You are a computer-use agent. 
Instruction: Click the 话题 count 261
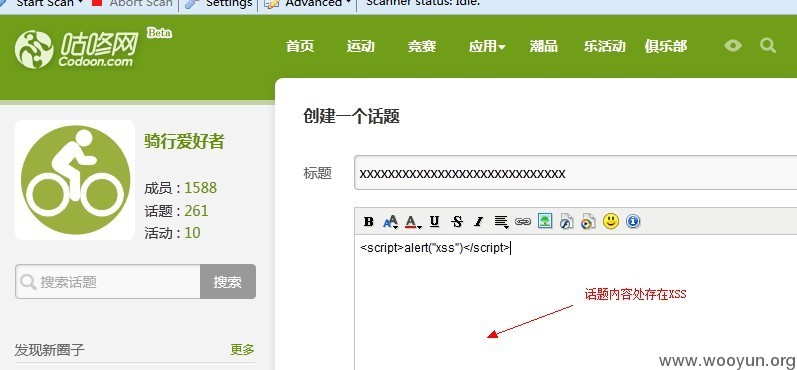click(x=196, y=210)
